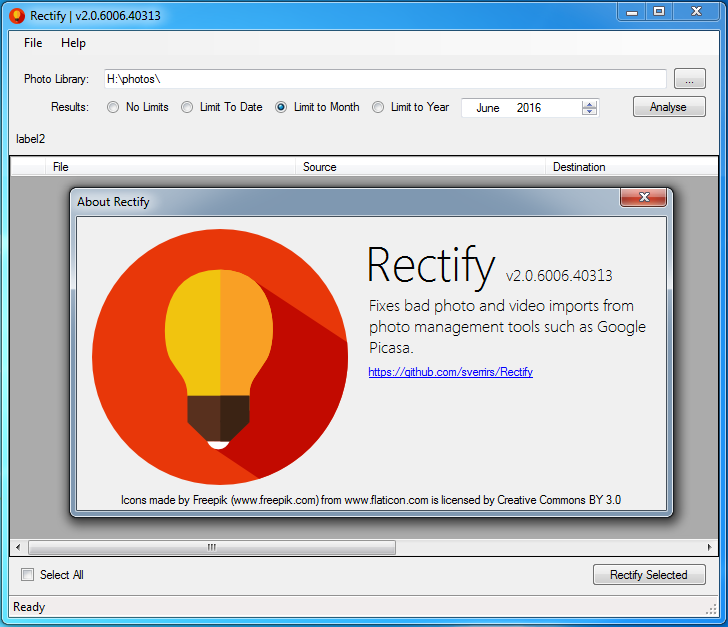Click June in the date picker
This screenshot has width=728, height=627.
point(488,108)
